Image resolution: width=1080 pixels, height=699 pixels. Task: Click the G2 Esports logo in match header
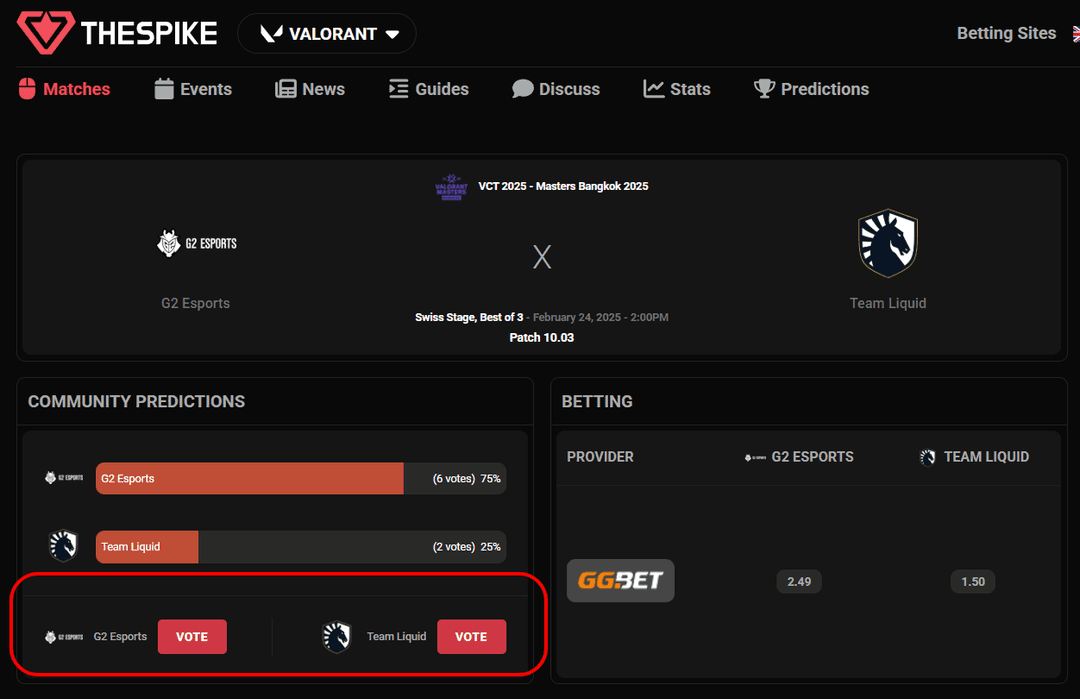point(197,243)
